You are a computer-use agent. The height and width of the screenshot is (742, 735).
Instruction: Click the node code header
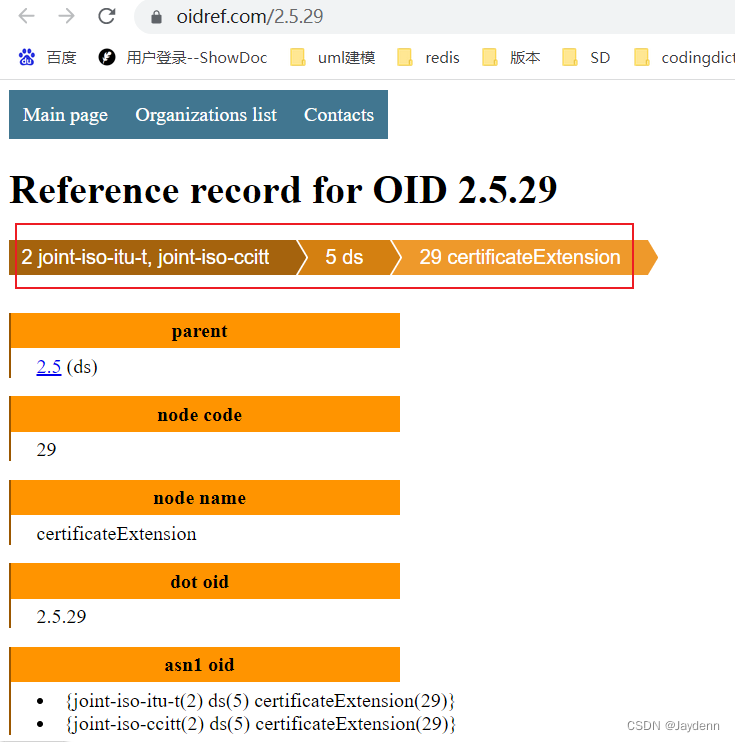point(205,415)
